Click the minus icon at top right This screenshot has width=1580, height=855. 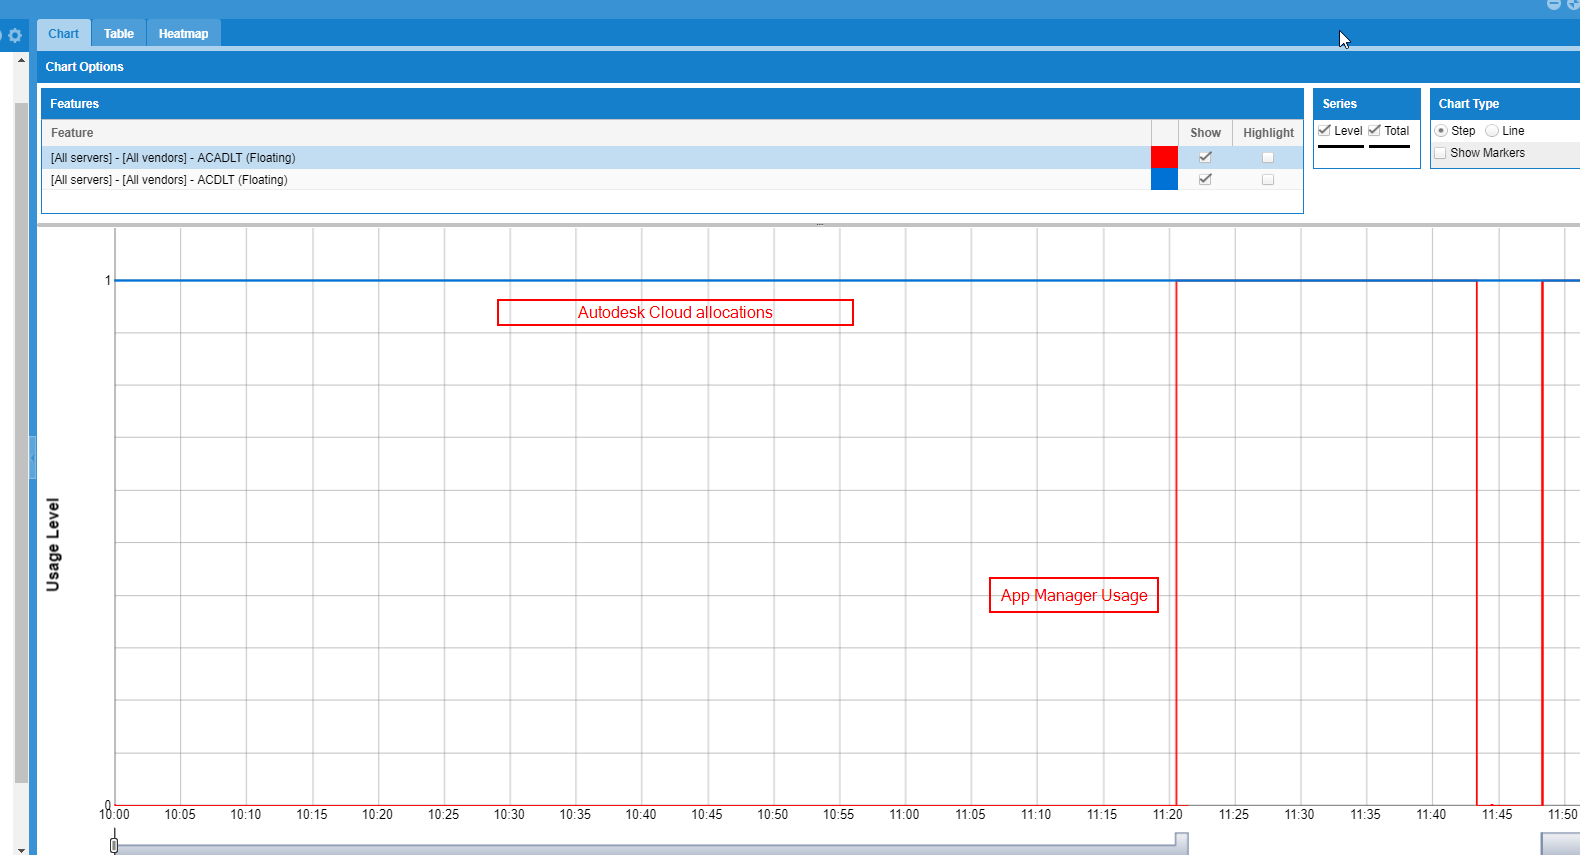tap(1553, 5)
